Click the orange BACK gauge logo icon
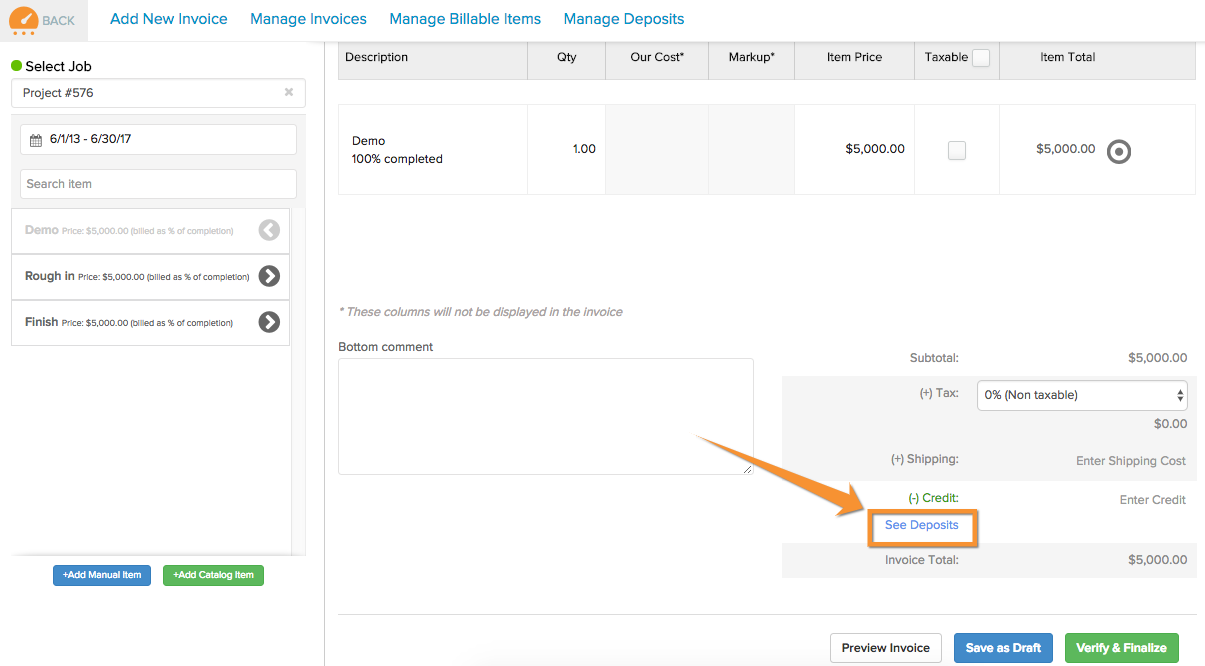The image size is (1205, 666). point(24,20)
